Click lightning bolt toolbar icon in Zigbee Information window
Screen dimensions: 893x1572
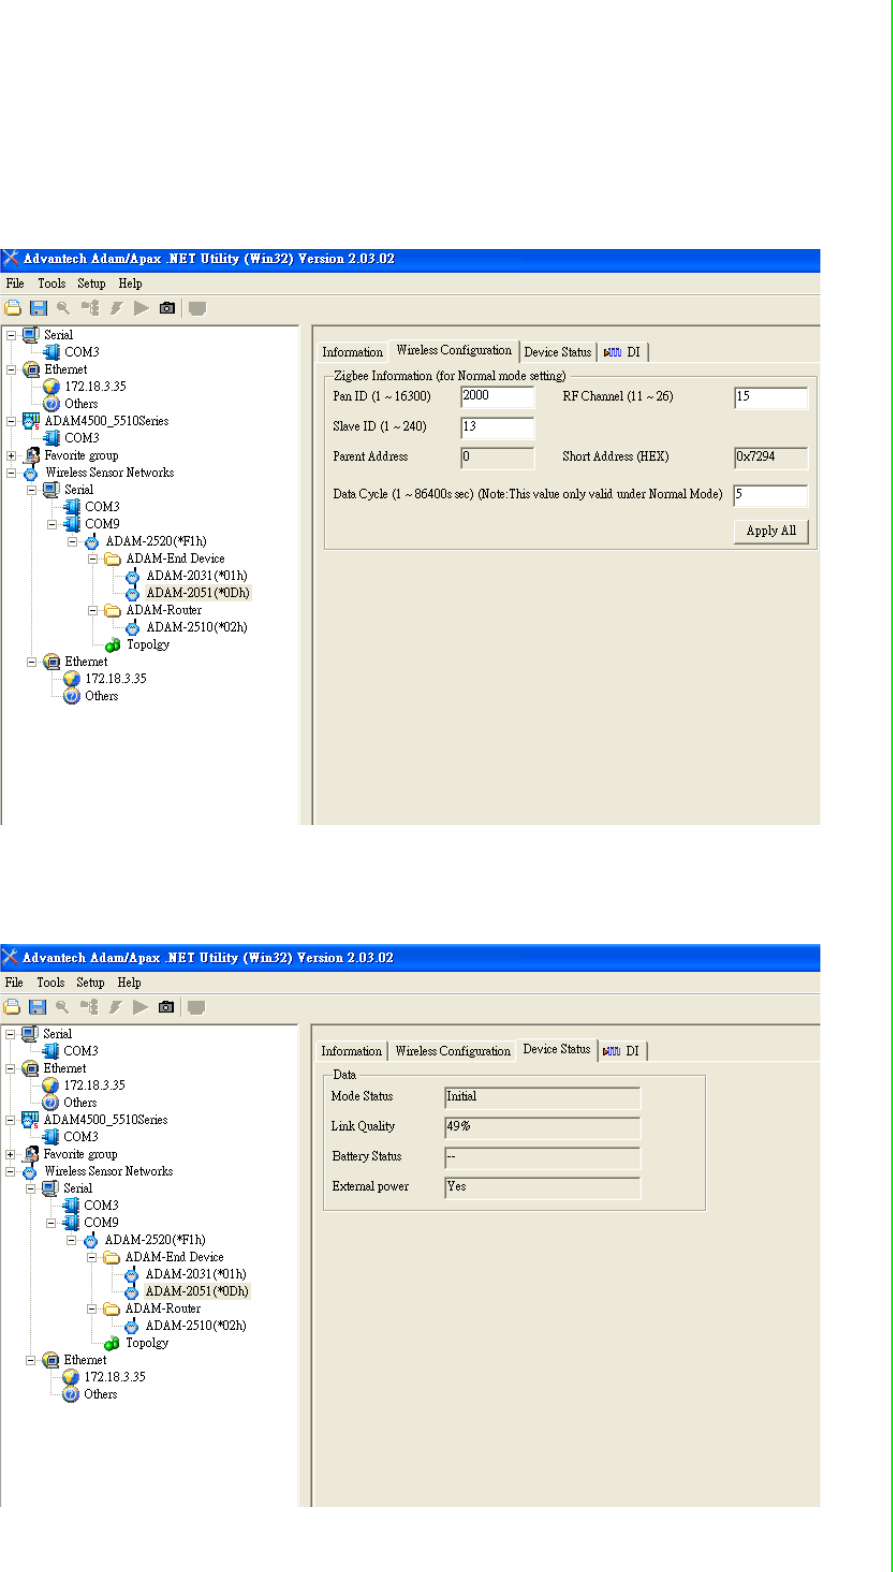click(x=116, y=308)
